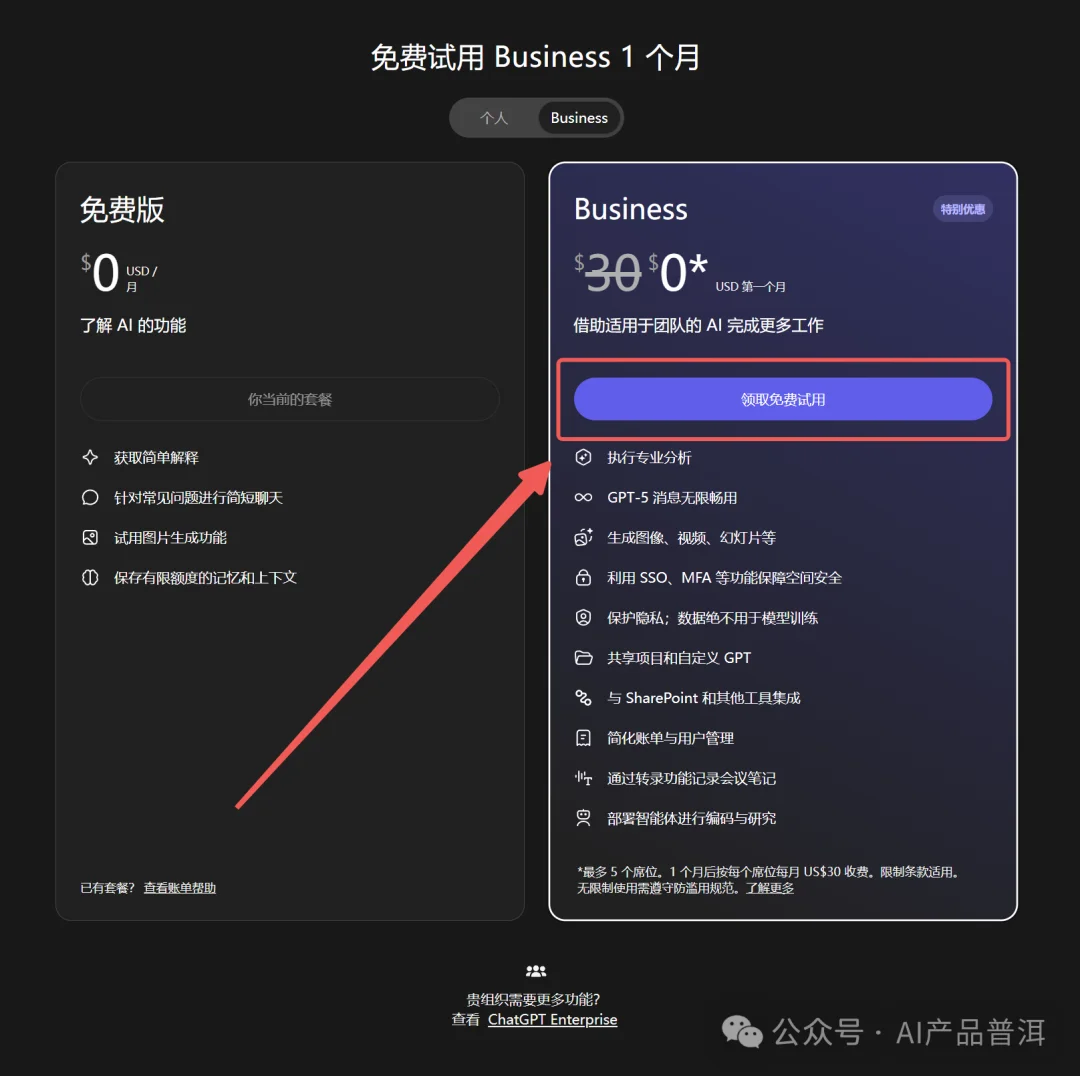This screenshot has width=1080, height=1076.
Task: Click the folder icon for 共享项目和自定义 GPT
Action: 583,657
